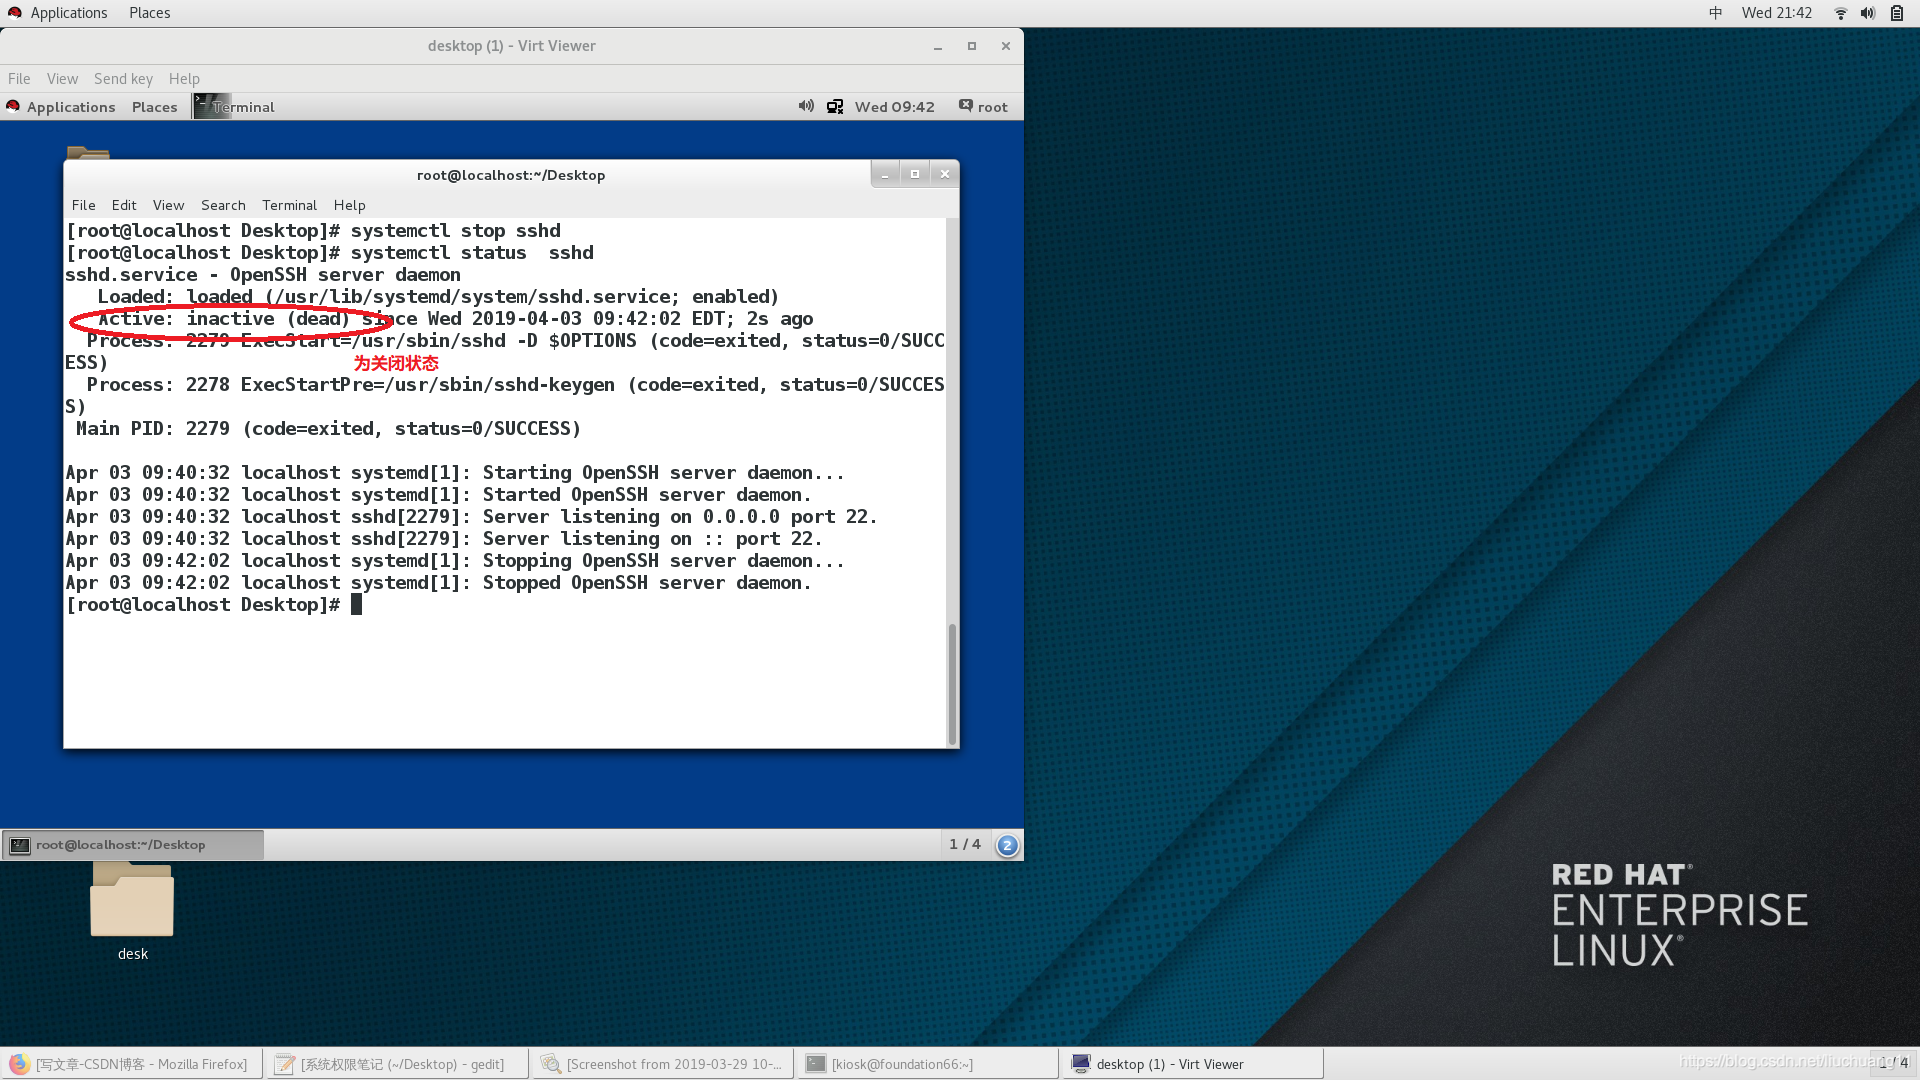Close the root@localhost terminal window
Image resolution: width=1920 pixels, height=1080 pixels.
[944, 174]
